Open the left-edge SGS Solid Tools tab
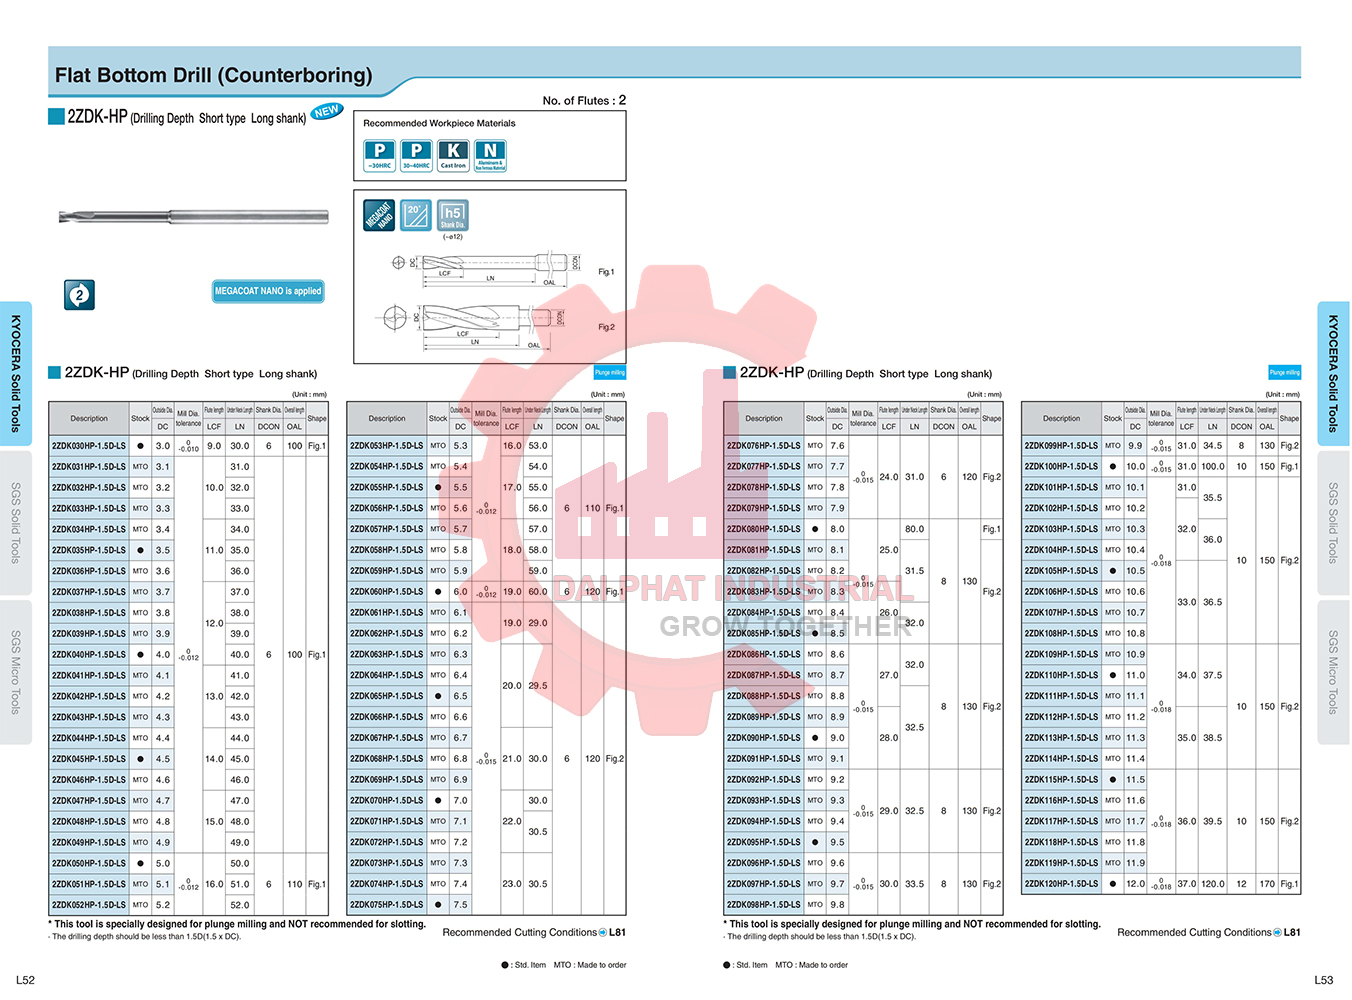The image size is (1352, 1000). click(16, 522)
